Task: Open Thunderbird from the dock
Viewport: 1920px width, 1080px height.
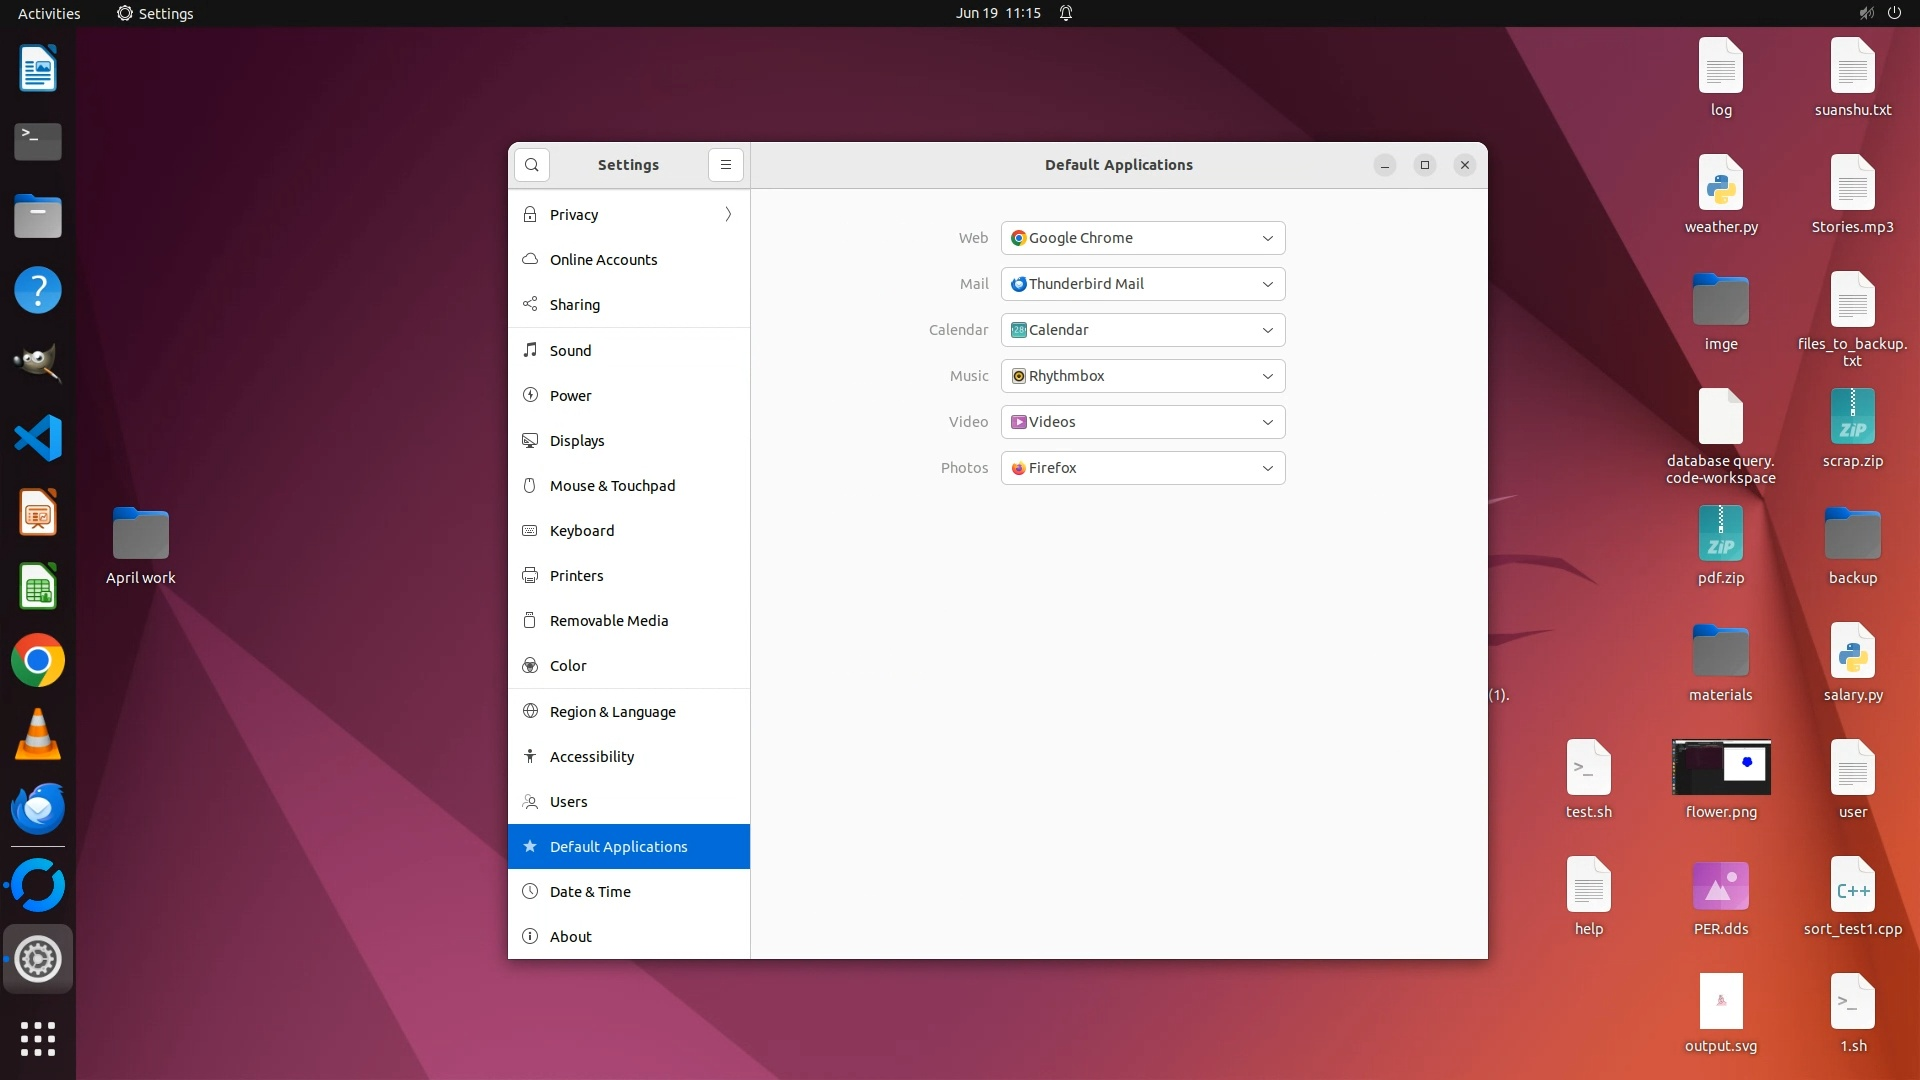Action: coord(38,809)
